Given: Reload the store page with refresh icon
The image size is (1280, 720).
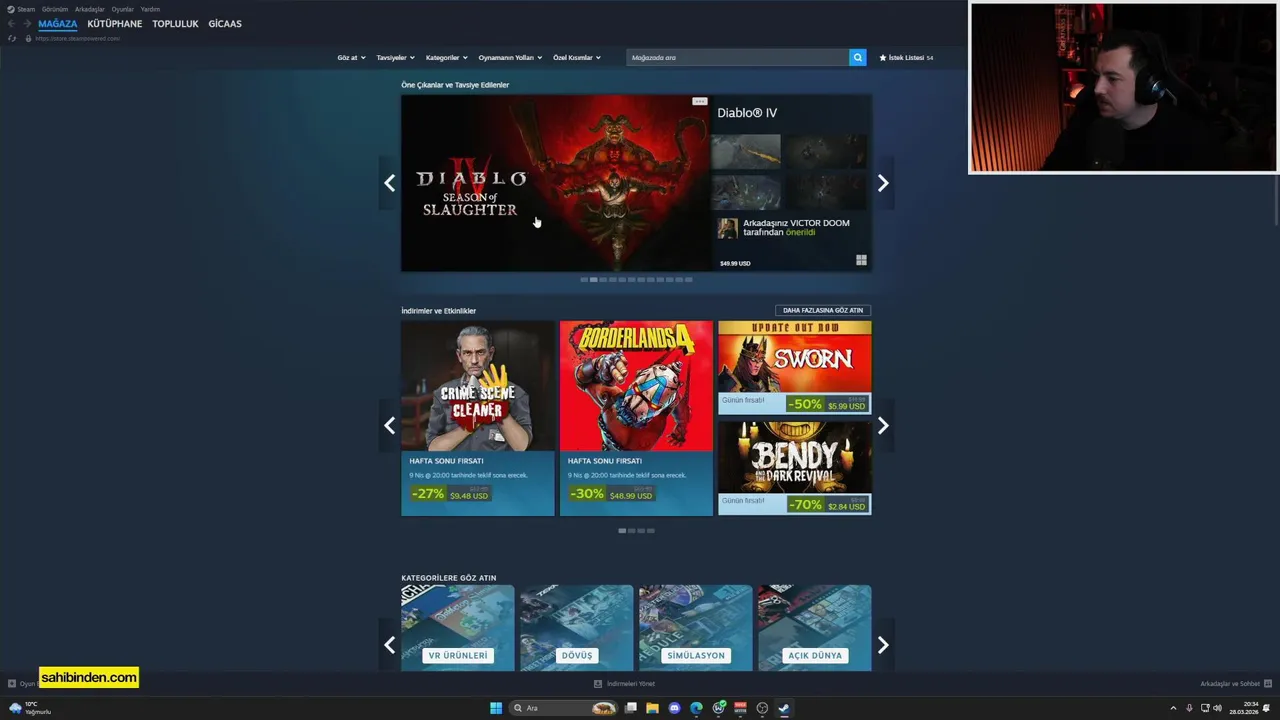Looking at the screenshot, I should coord(12,38).
